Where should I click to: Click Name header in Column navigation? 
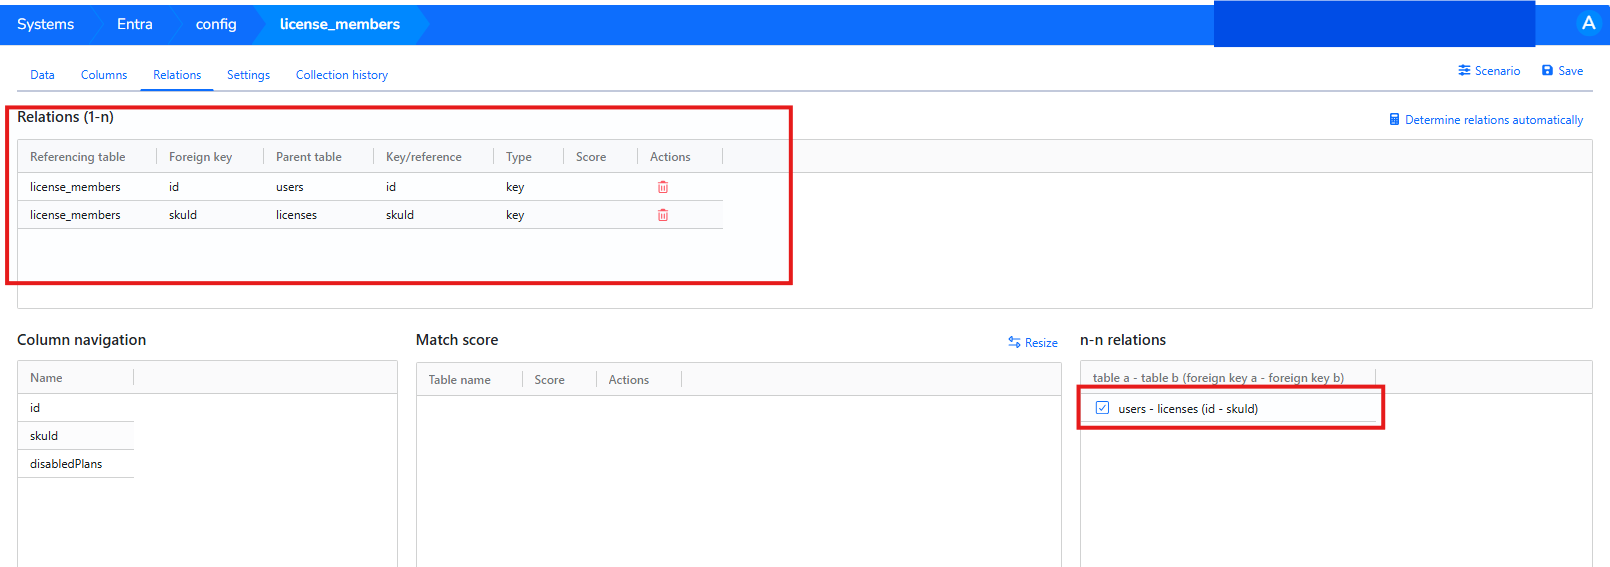[46, 378]
